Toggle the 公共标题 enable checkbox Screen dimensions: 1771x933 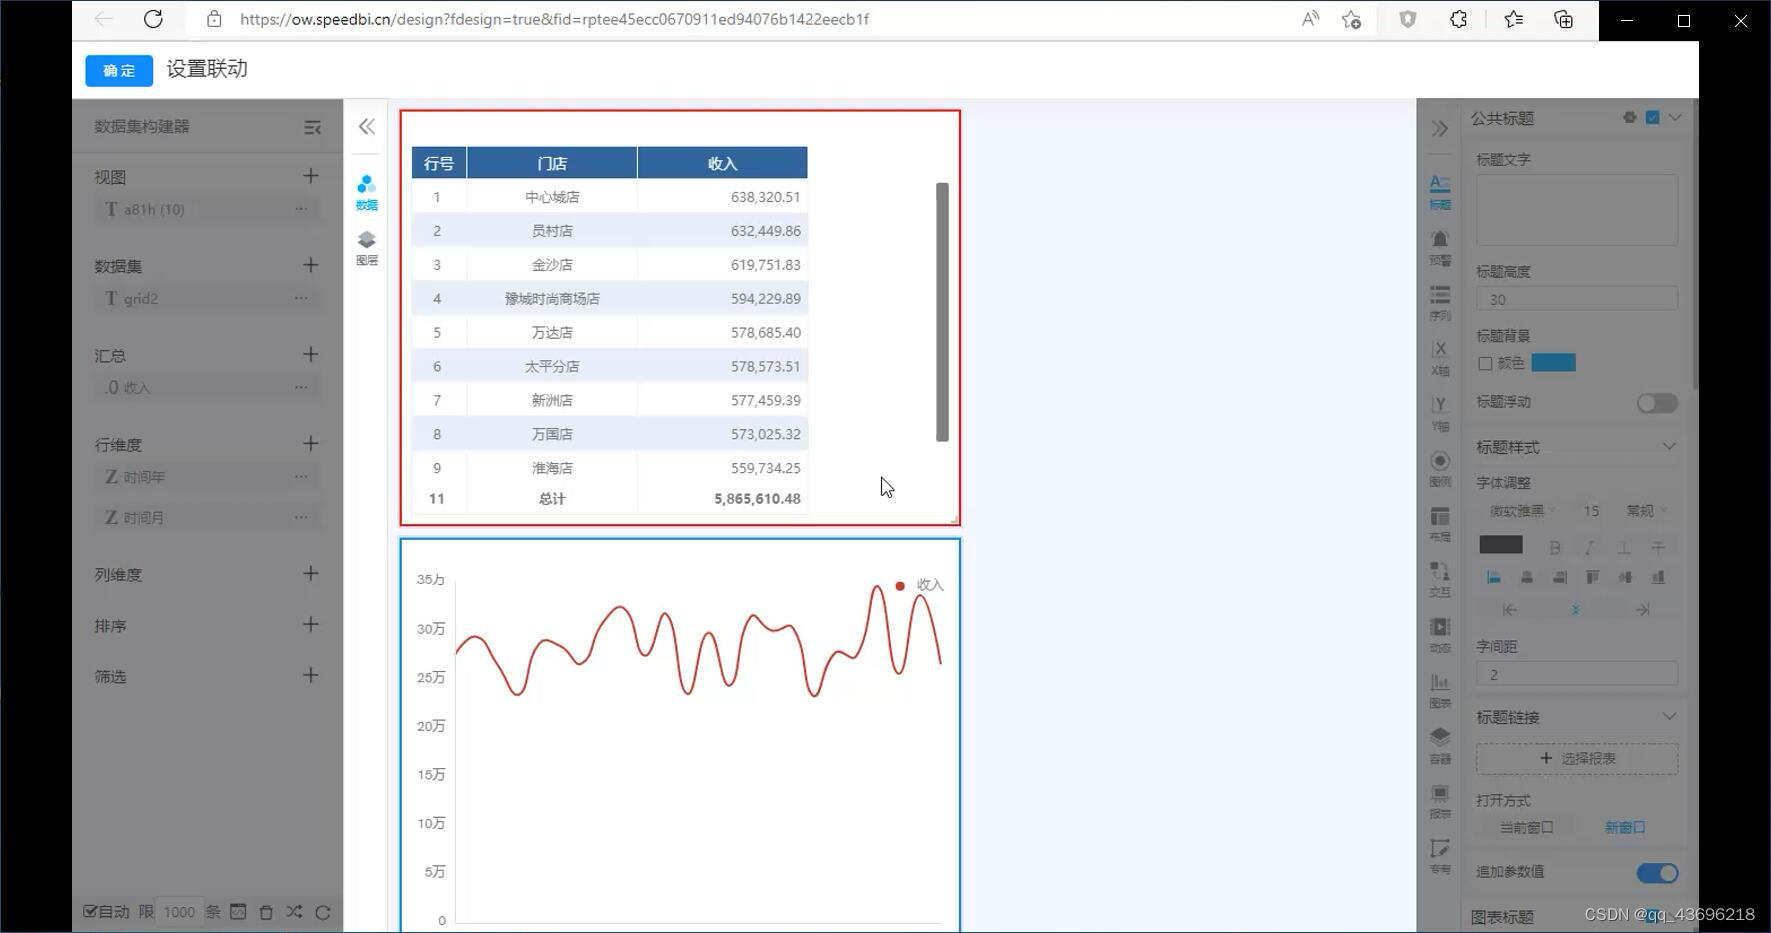1653,117
